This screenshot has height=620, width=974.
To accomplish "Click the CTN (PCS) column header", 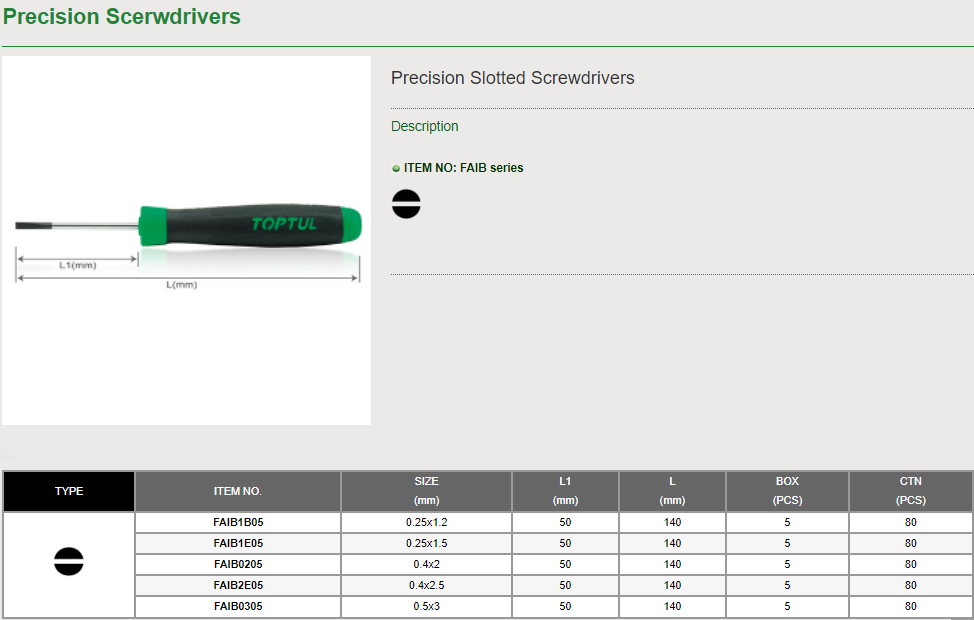I will 911,491.
